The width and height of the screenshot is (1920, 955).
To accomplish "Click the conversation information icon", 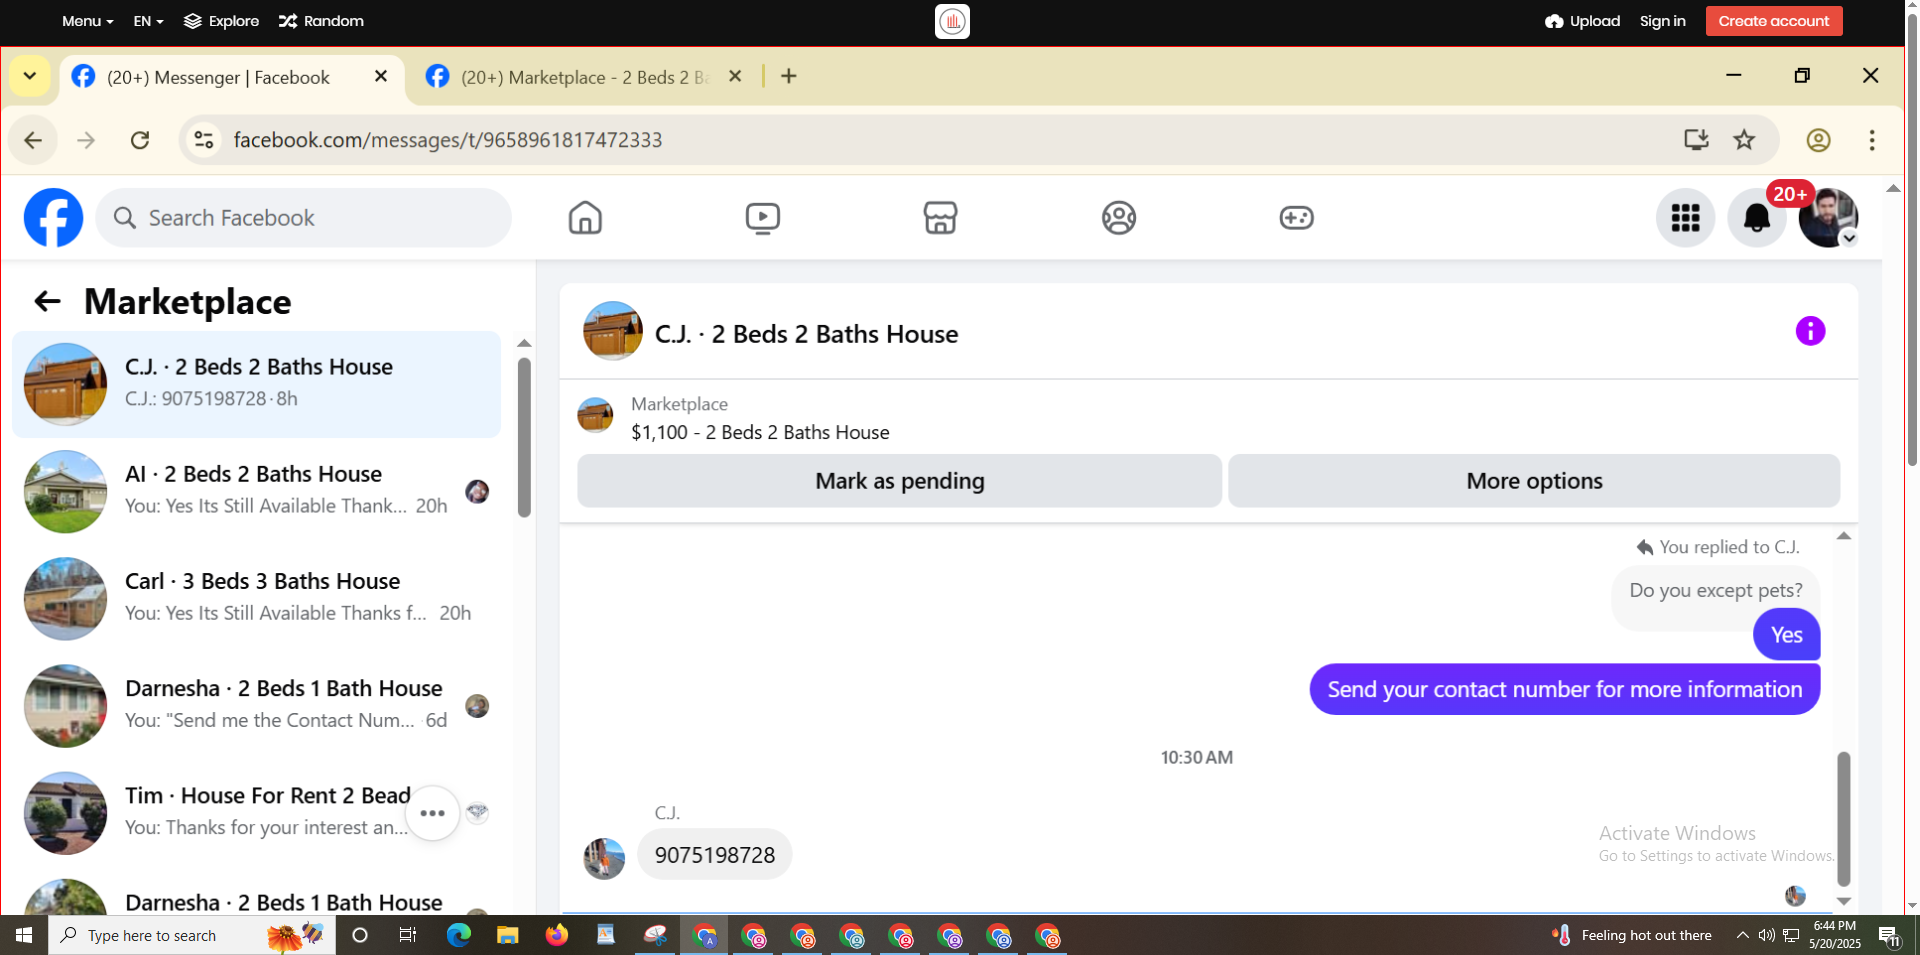I will click(x=1810, y=331).
